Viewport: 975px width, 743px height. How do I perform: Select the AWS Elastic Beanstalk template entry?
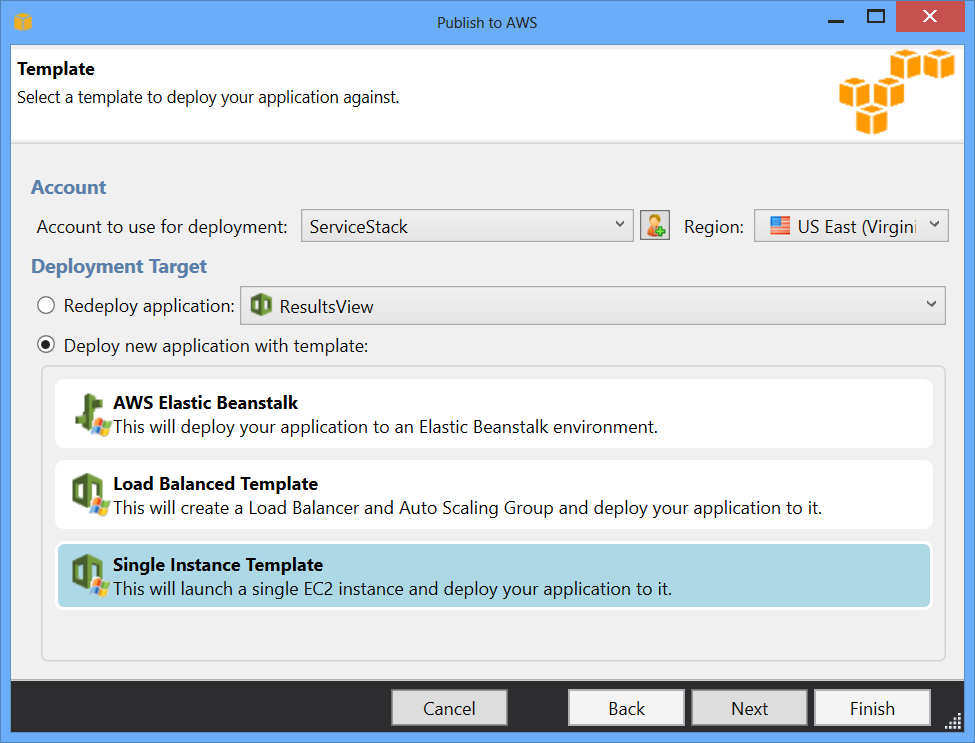click(495, 413)
